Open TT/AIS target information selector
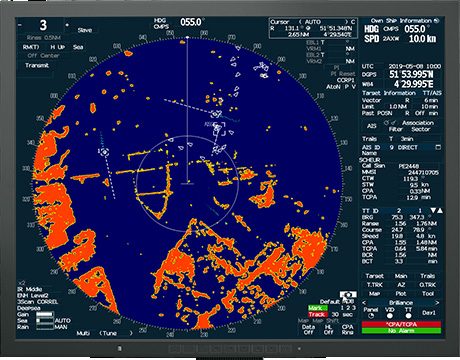Screen dimensions: 460x360 tap(432, 93)
